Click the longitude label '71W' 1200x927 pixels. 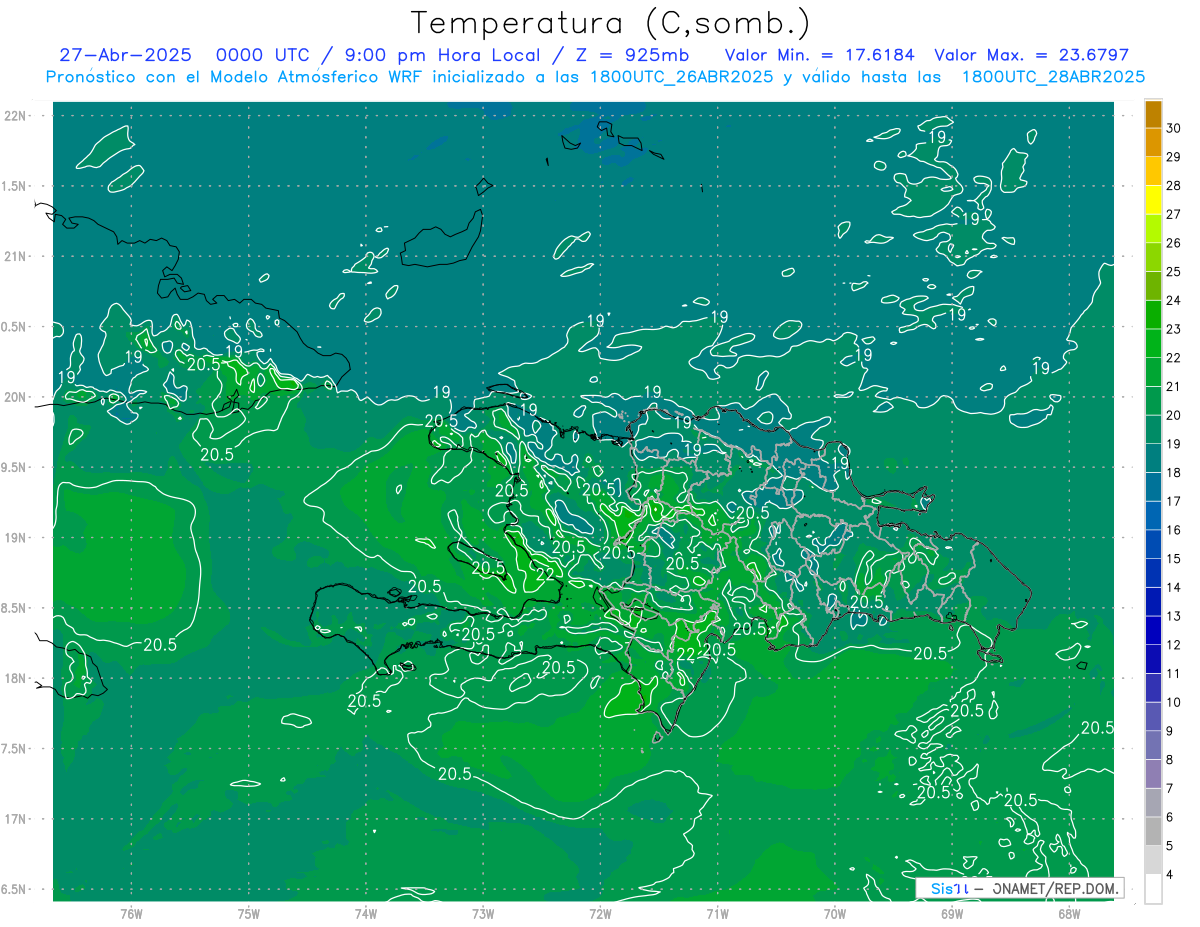717,913
